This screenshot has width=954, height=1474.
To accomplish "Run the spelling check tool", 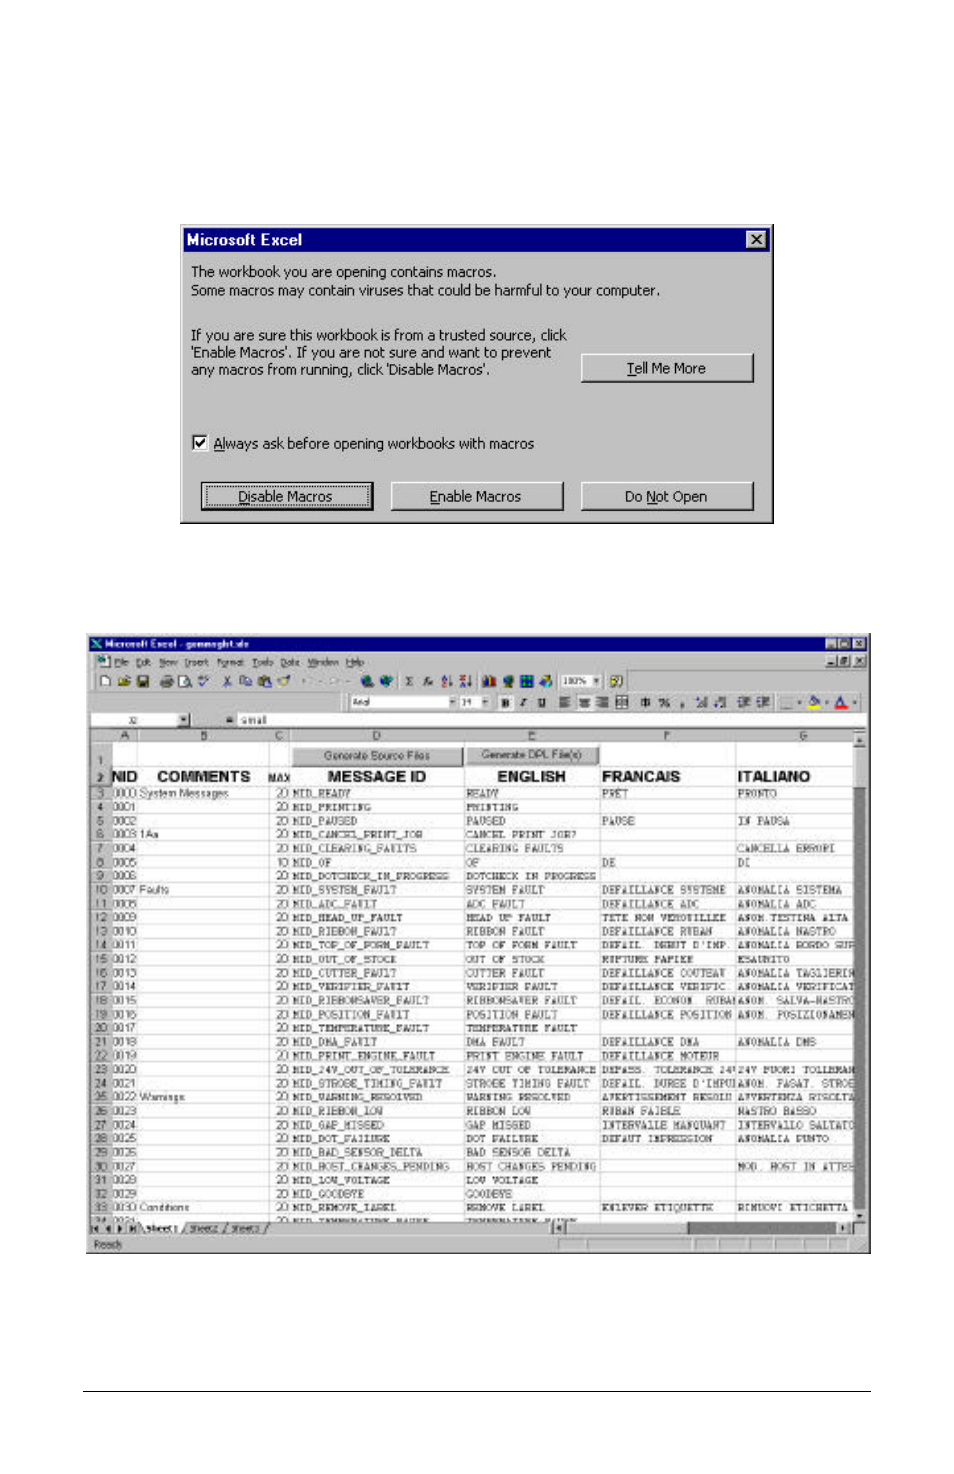I will (x=203, y=681).
